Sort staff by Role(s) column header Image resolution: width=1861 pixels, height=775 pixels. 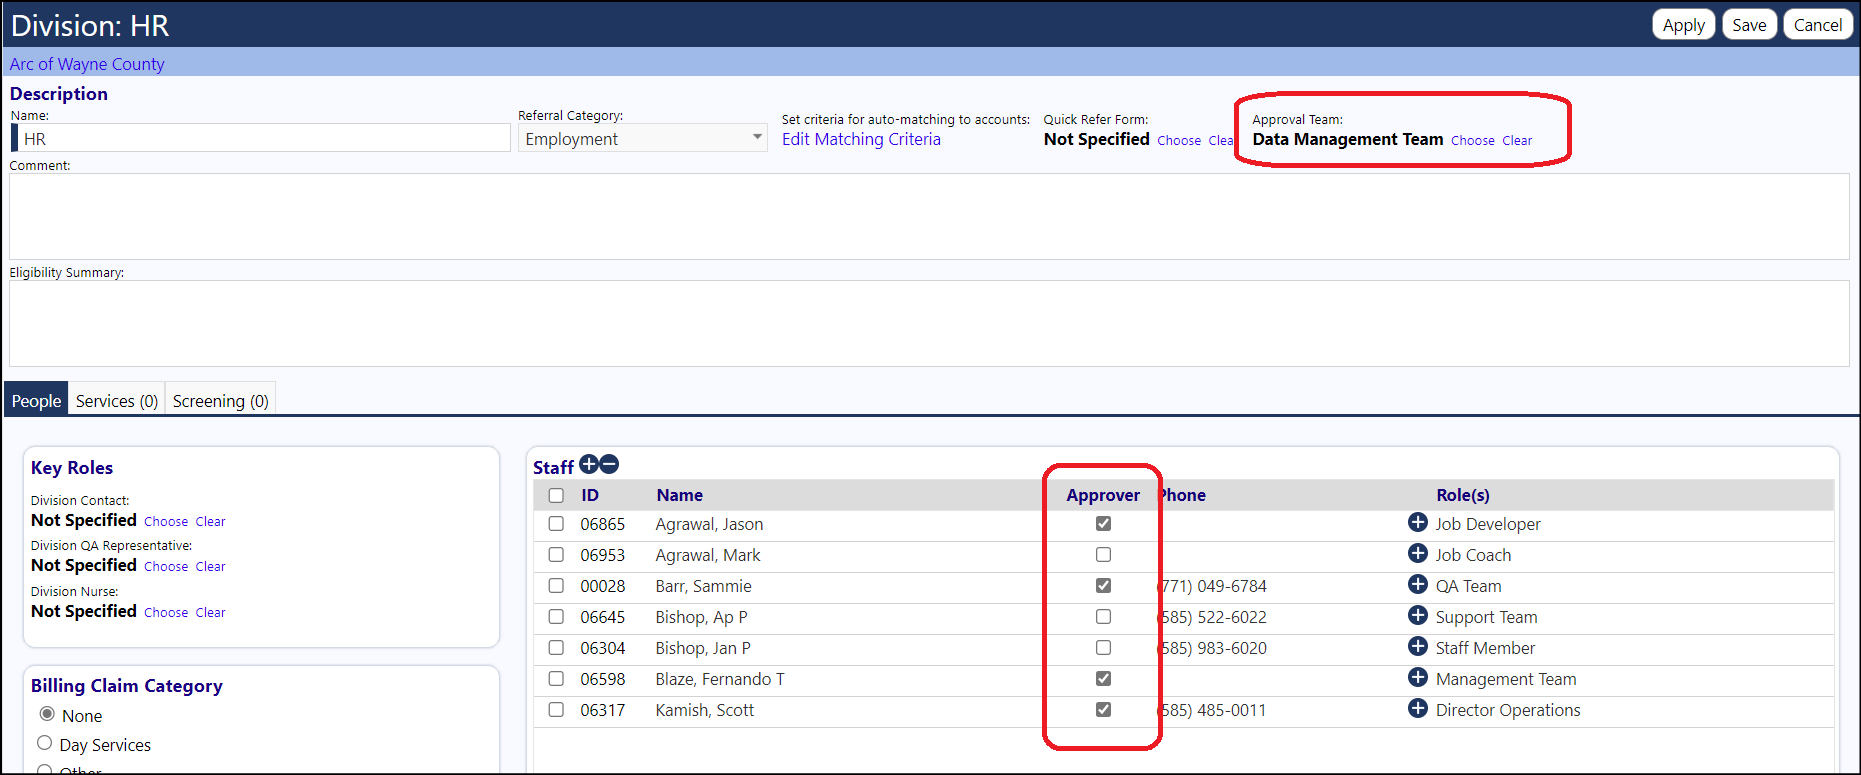[x=1463, y=495]
